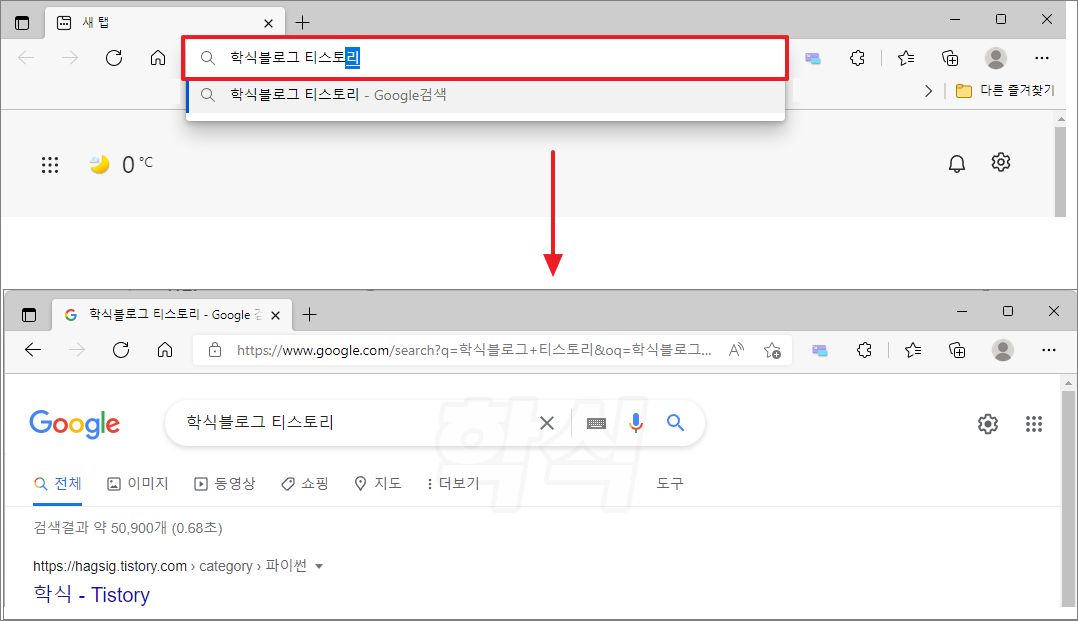Open notifications bell on new tab page

[x=957, y=164]
